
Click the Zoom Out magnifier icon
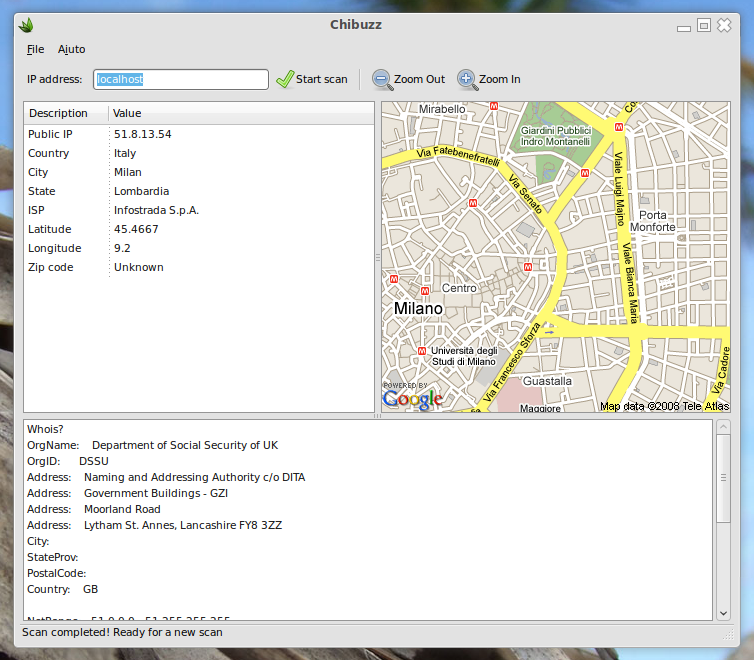(382, 79)
